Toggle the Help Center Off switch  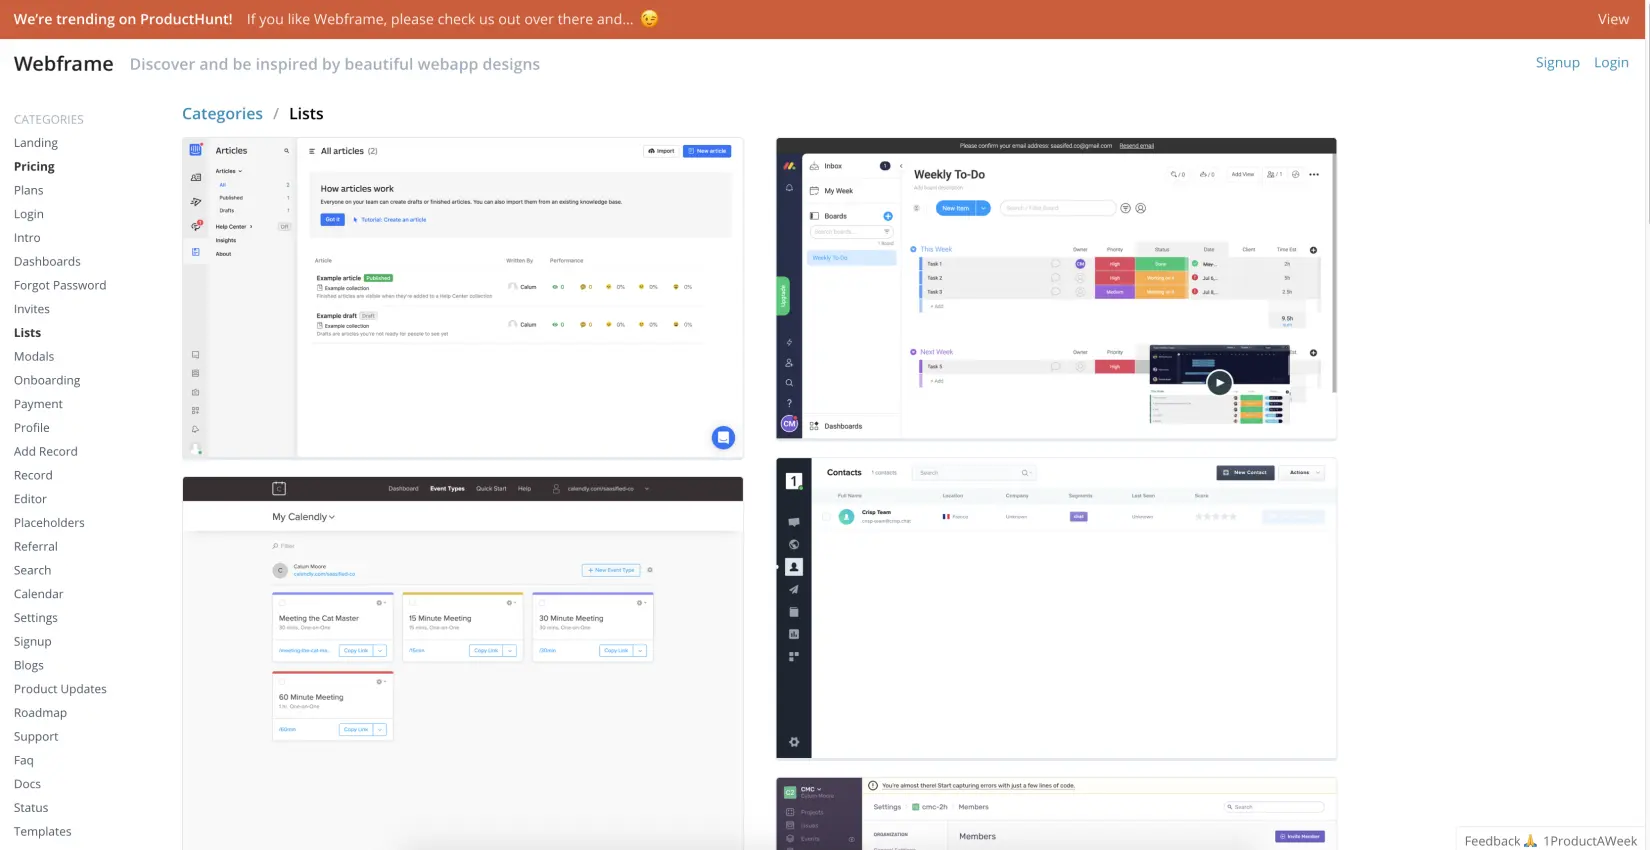[x=284, y=227]
